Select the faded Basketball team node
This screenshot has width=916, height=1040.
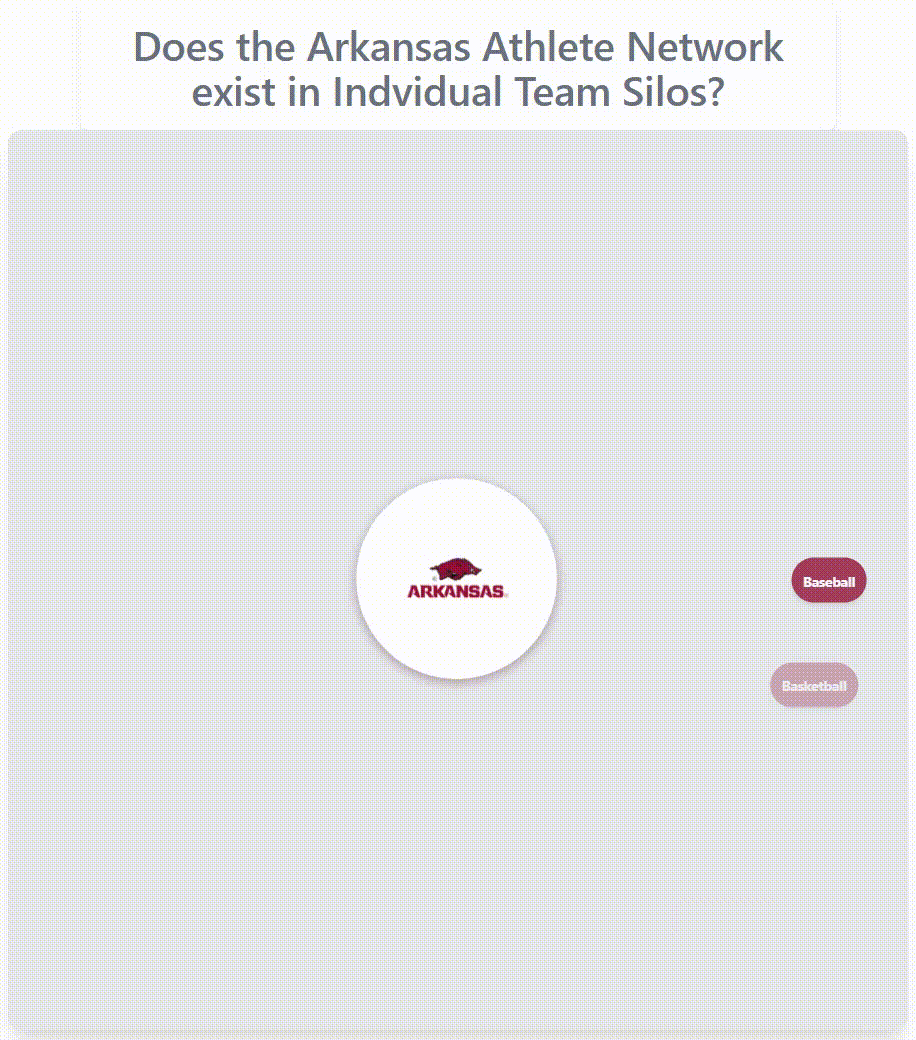click(814, 685)
